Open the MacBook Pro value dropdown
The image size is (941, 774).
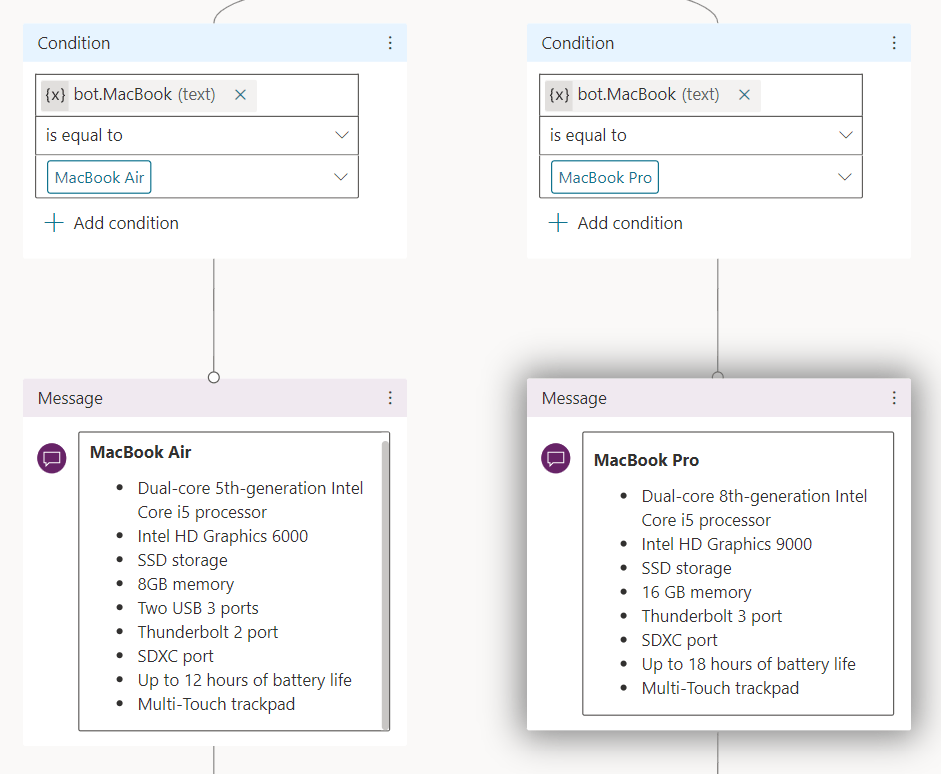[x=845, y=177]
